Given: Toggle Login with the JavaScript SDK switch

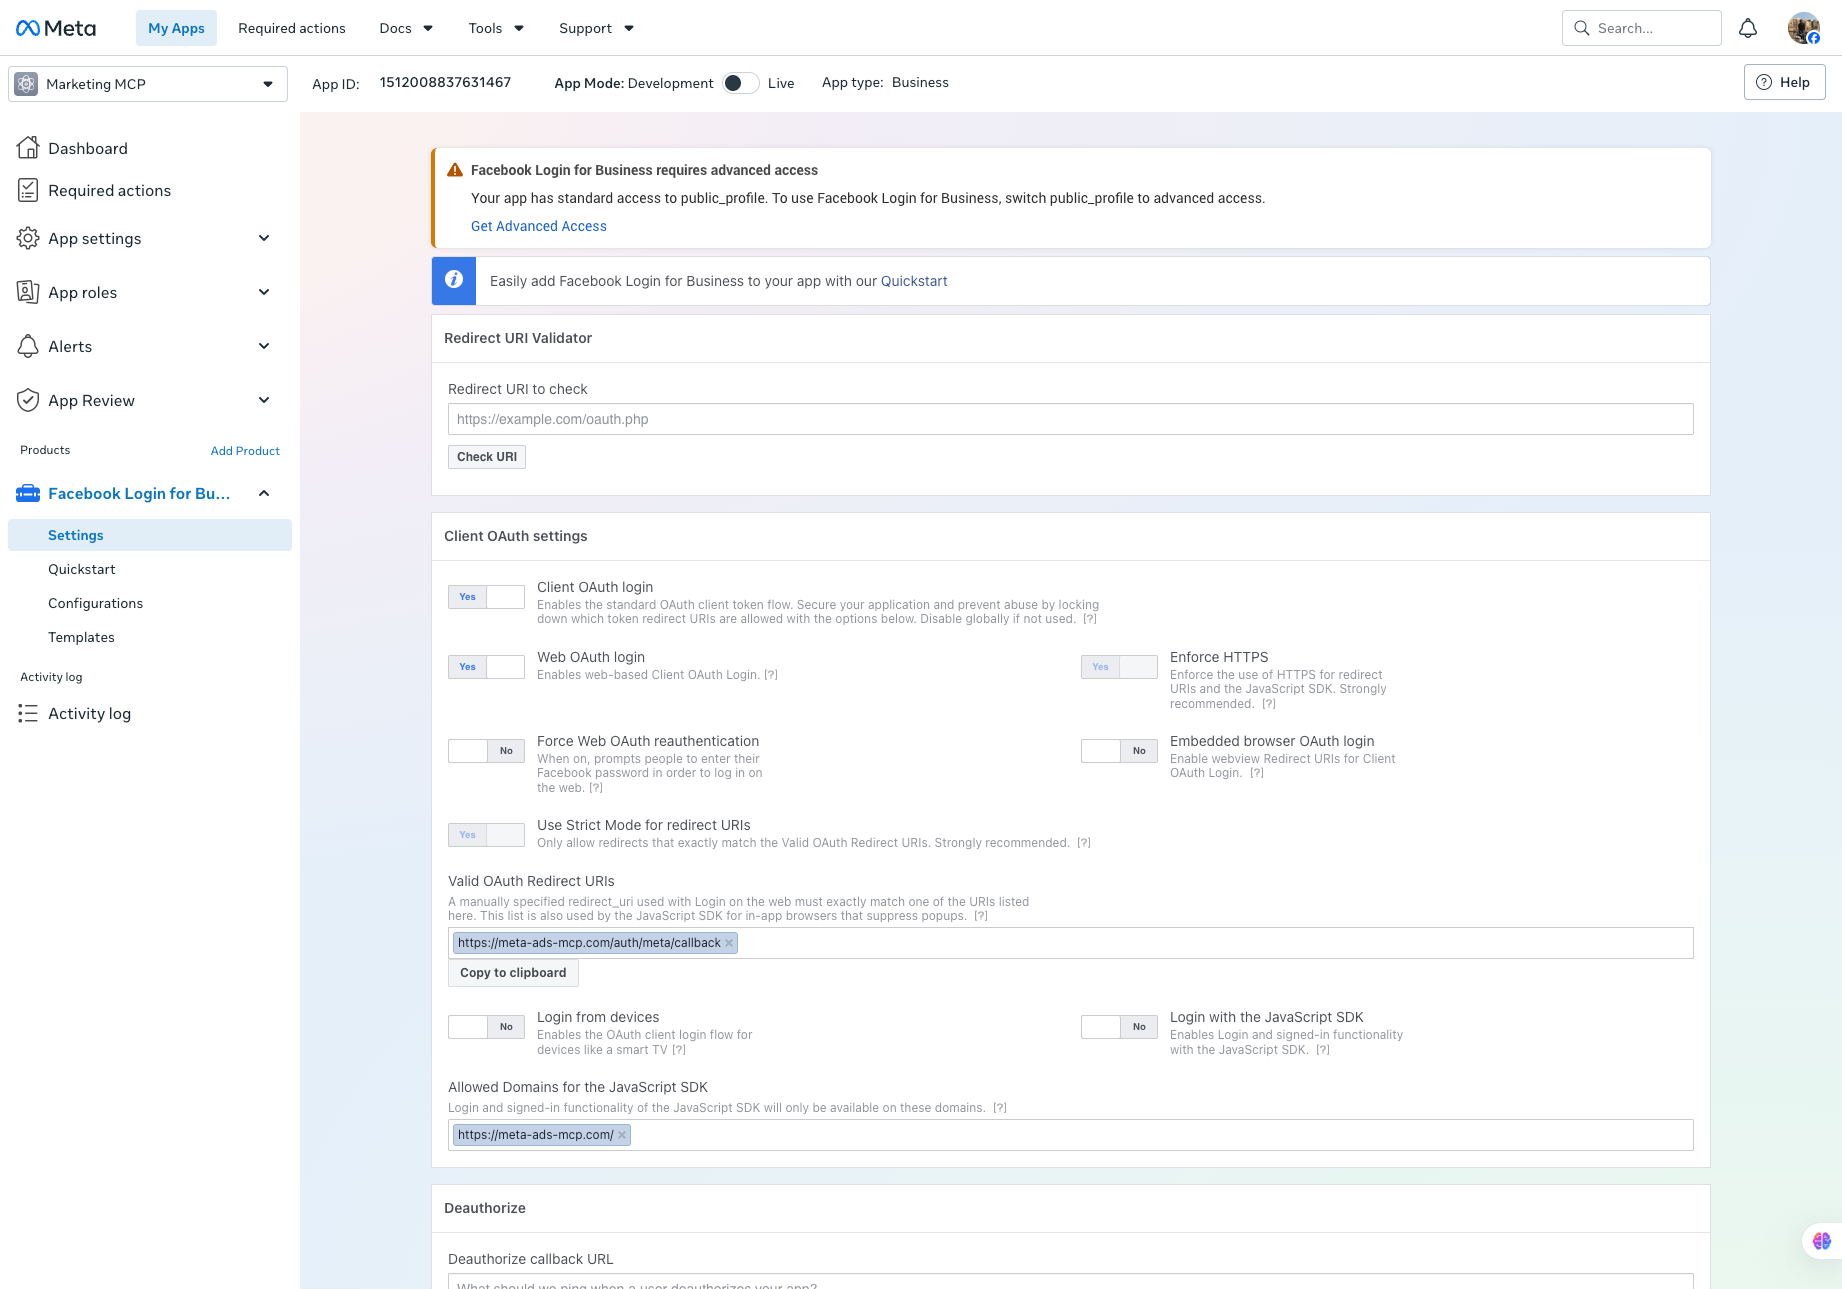Looking at the screenshot, I should click(1119, 1027).
